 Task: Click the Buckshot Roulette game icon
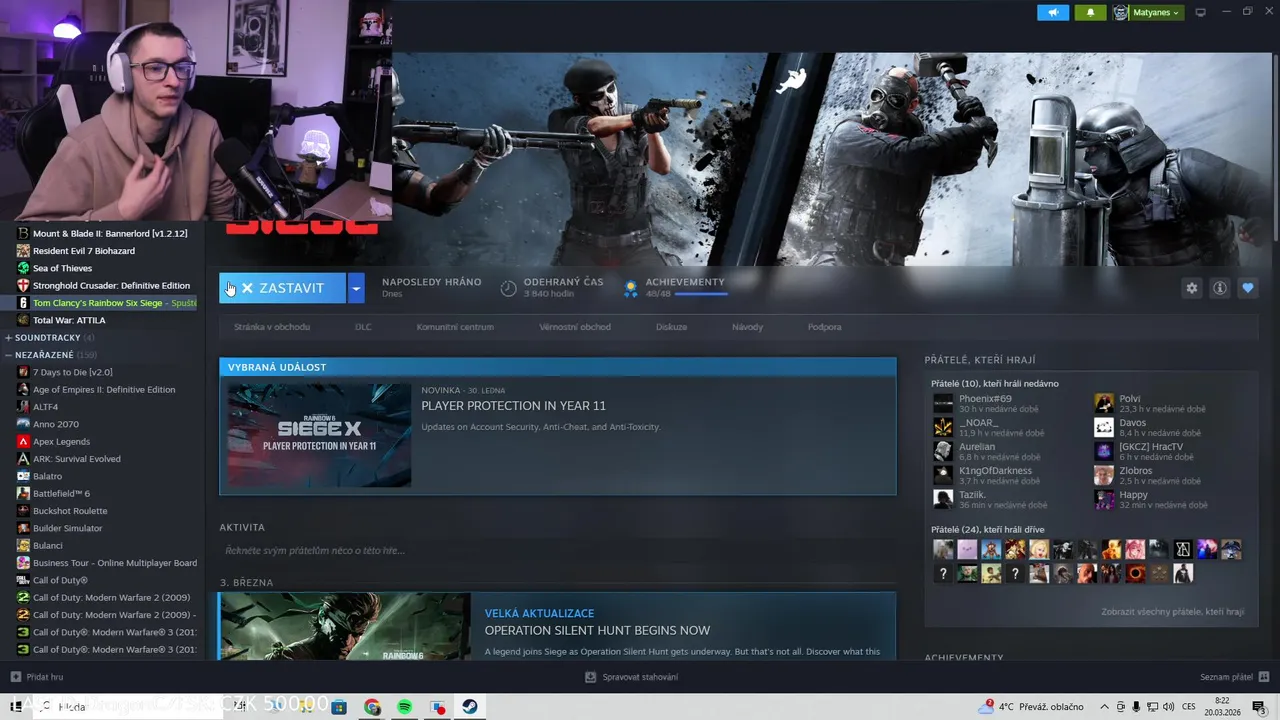pos(23,511)
